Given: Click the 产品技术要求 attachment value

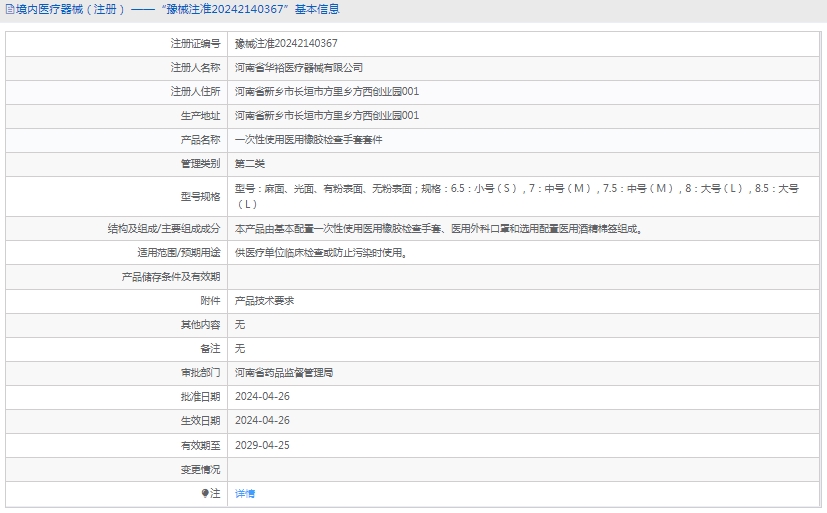Looking at the screenshot, I should point(264,300).
